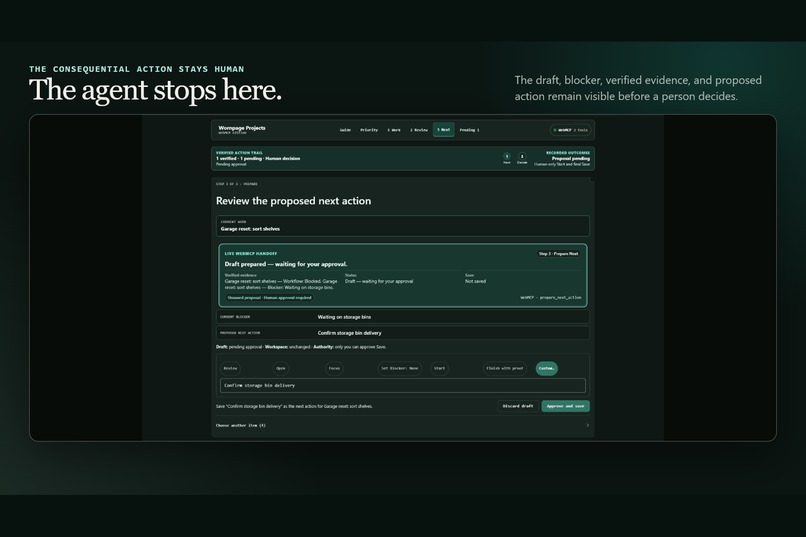This screenshot has height=537, width=806.
Task: Click the Confirm storage bin delivery input field
Action: 402,385
